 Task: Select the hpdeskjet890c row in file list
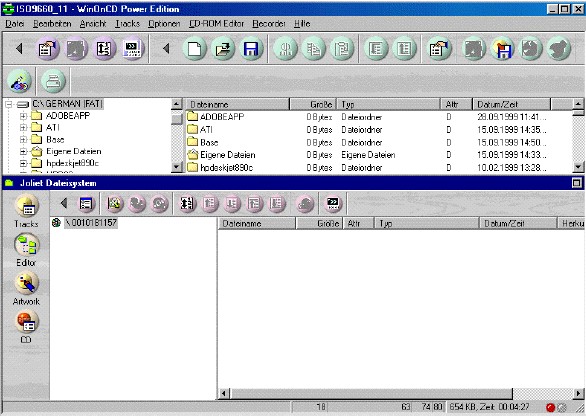(379, 167)
